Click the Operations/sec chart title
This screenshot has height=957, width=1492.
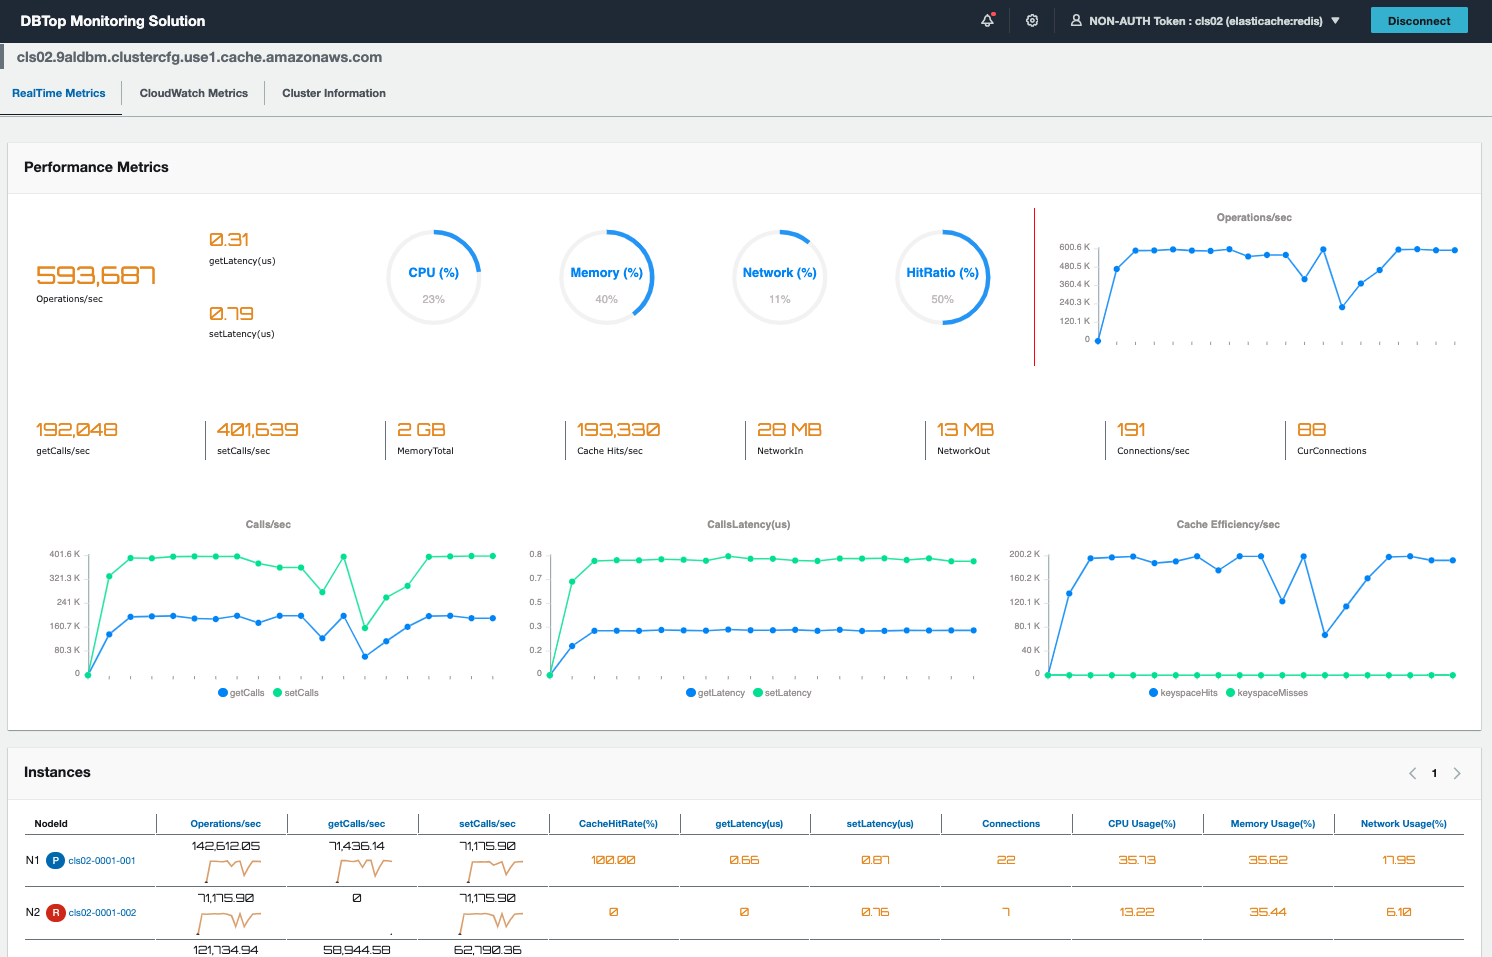1254,217
